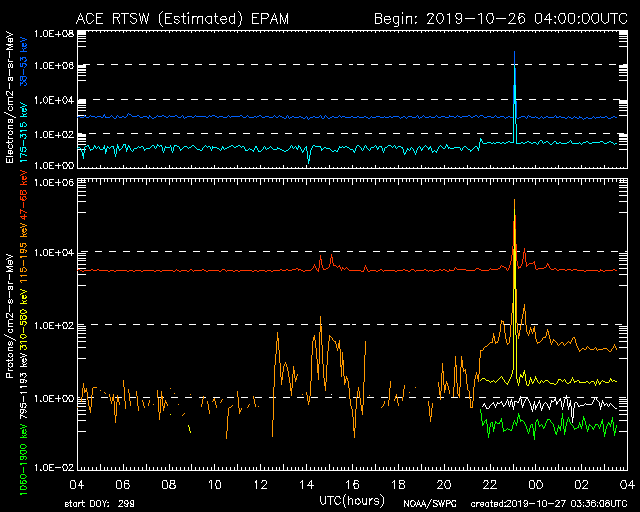The height and width of the screenshot is (512, 640).
Task: Click the 1.0E+08 tick on electron panel
Action: 57,33
